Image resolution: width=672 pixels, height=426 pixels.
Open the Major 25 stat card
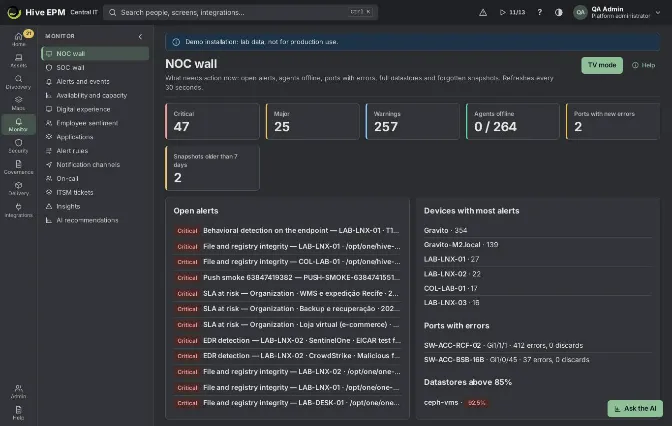click(x=312, y=121)
